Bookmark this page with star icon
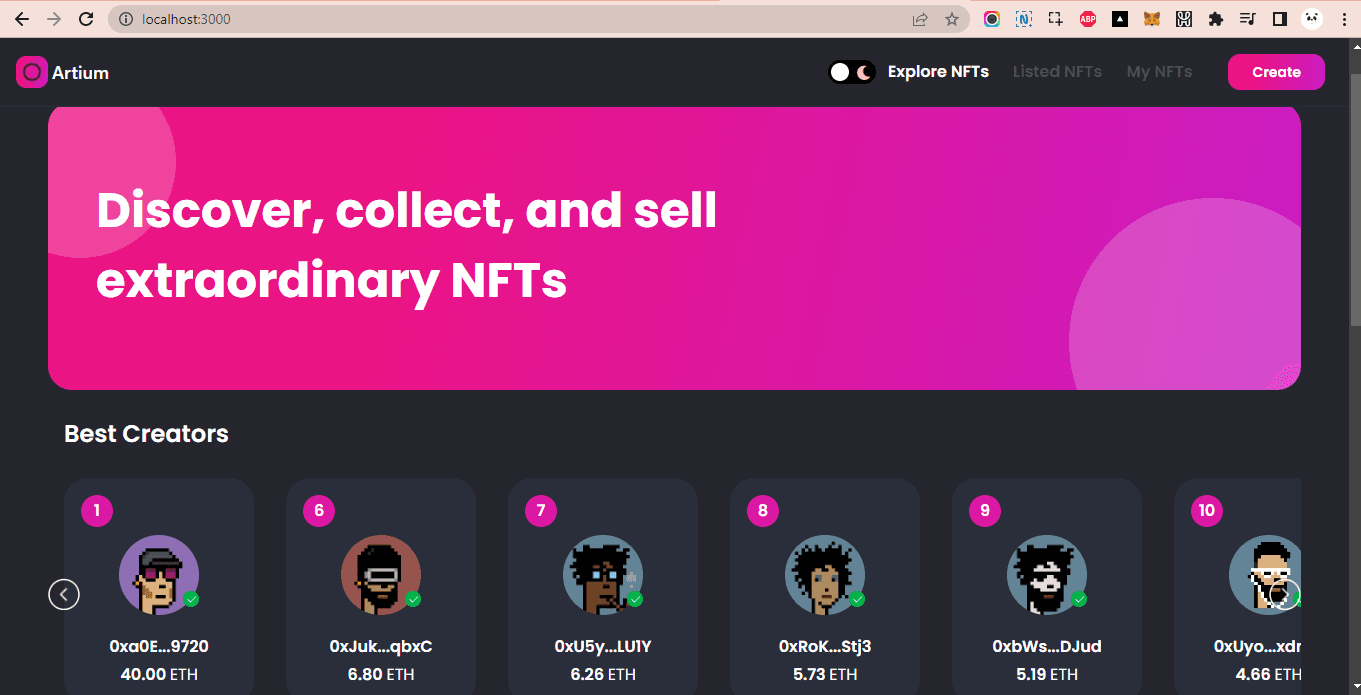The image size is (1361, 695). [952, 19]
